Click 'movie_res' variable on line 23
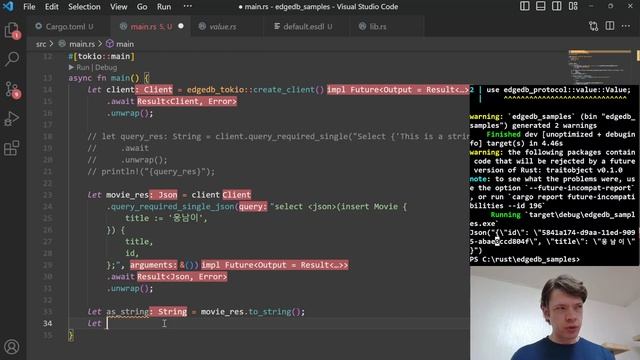This screenshot has height=360, width=640. (127, 195)
